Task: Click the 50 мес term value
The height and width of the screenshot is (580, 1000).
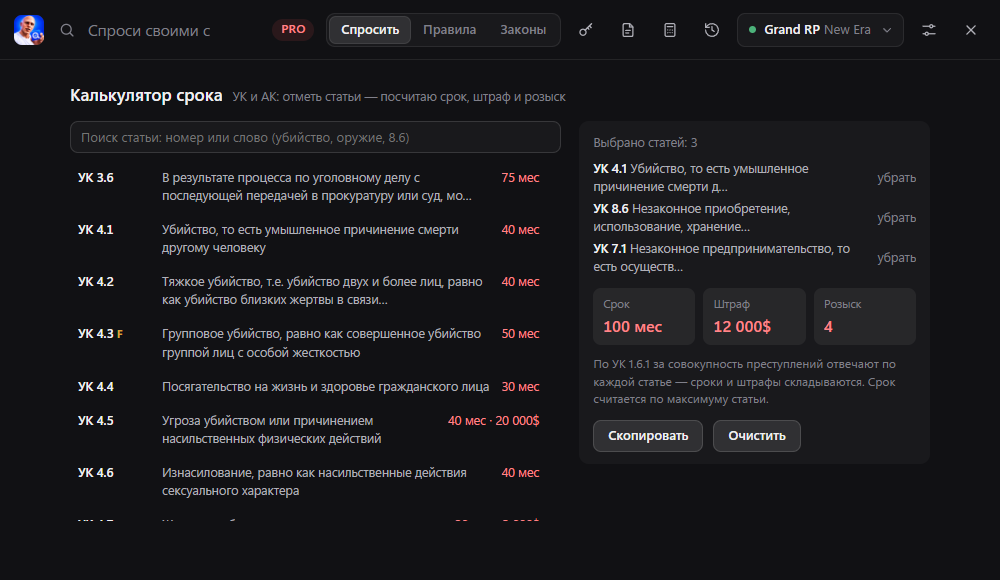Action: click(x=520, y=334)
